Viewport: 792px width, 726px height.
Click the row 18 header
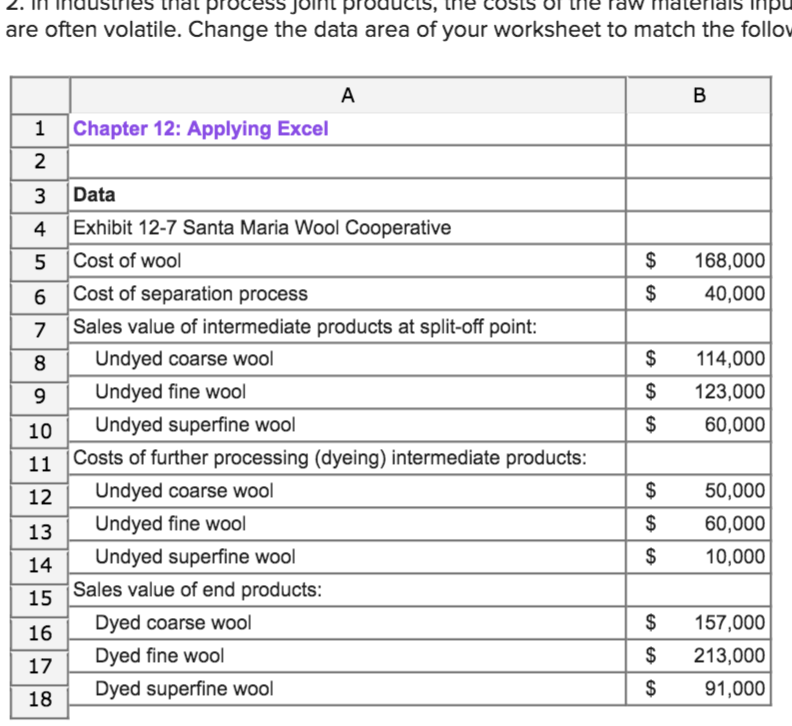(x=39, y=701)
